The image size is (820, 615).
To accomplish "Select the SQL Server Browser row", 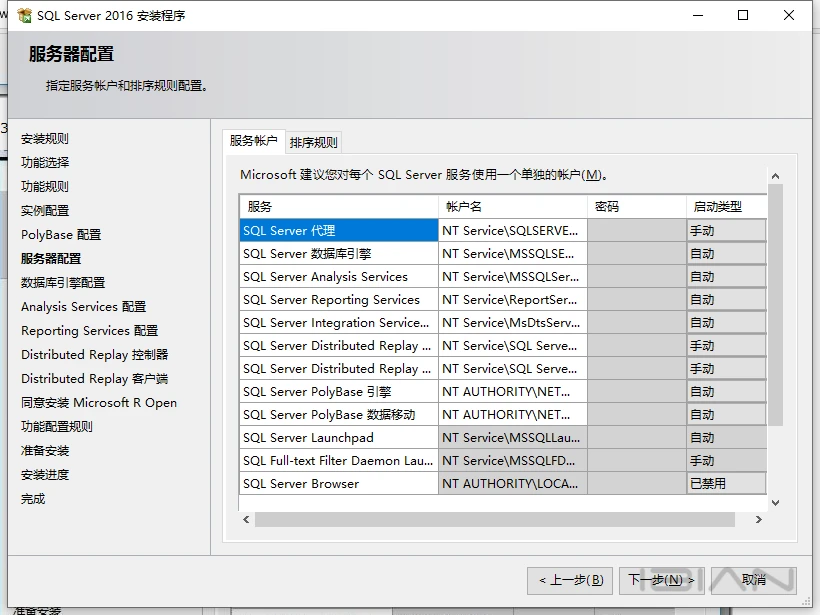I will click(339, 484).
